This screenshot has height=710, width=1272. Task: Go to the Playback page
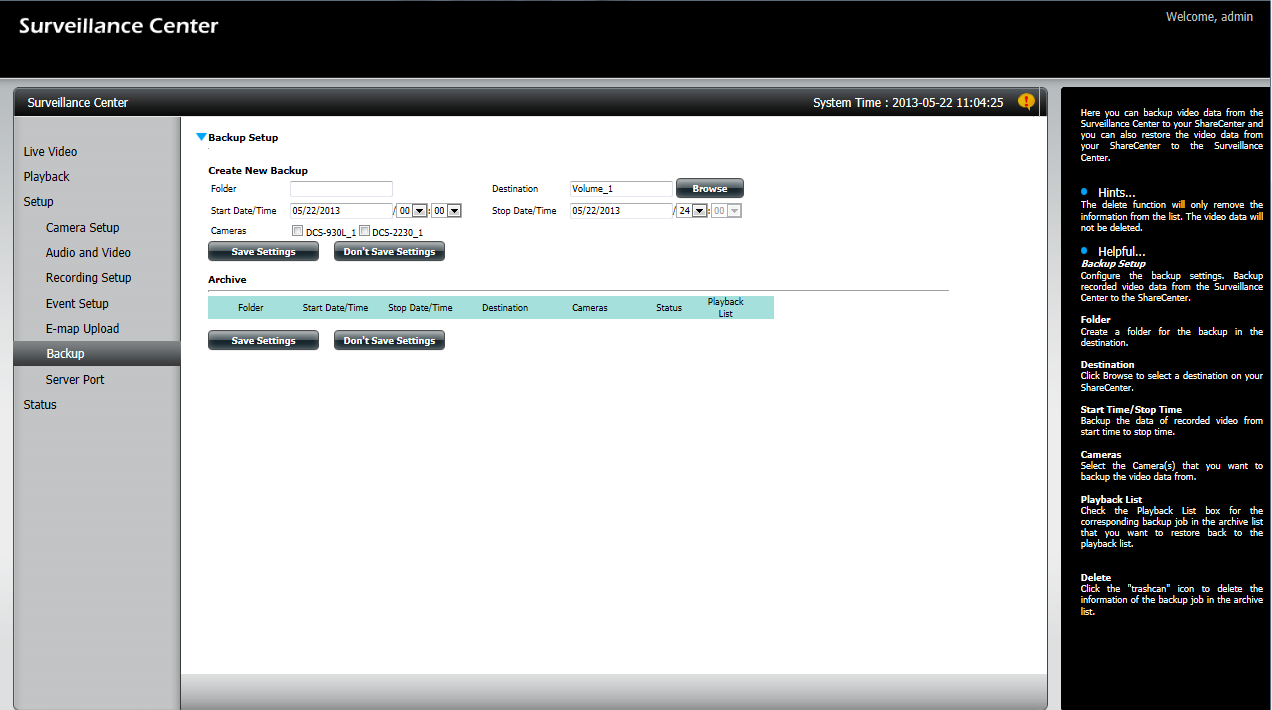(47, 177)
